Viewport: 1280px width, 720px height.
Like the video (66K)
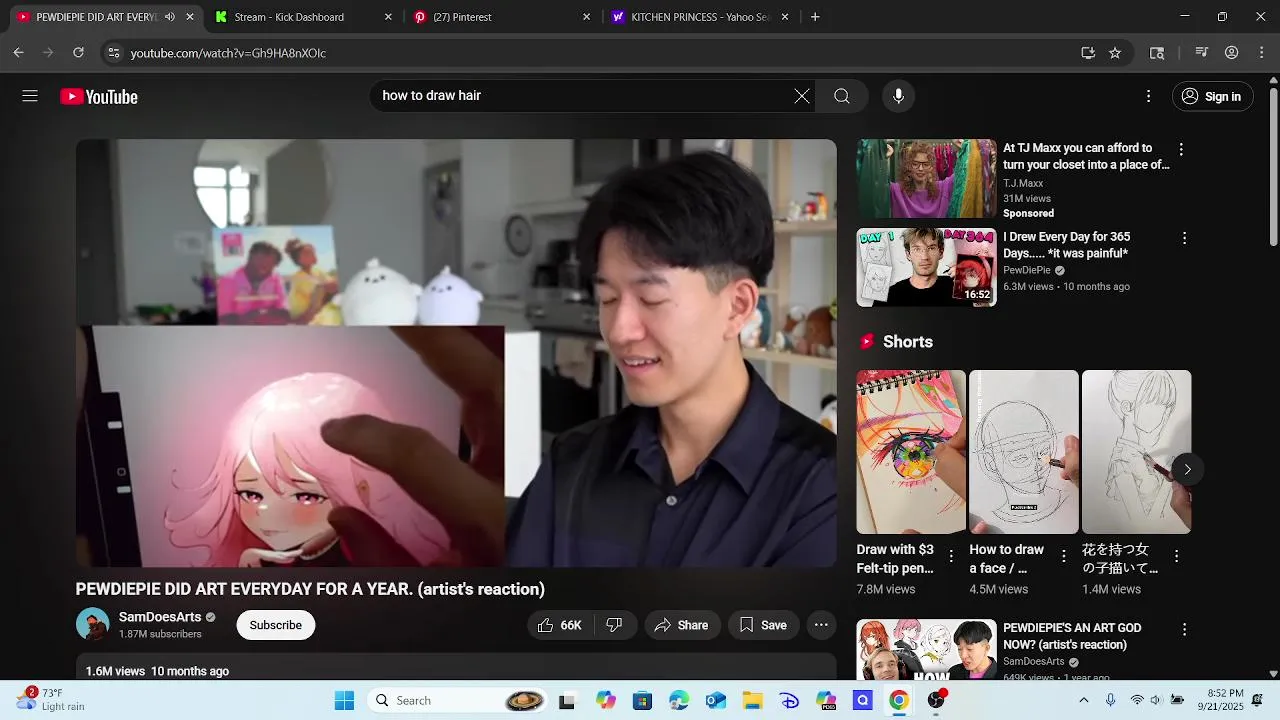(560, 625)
